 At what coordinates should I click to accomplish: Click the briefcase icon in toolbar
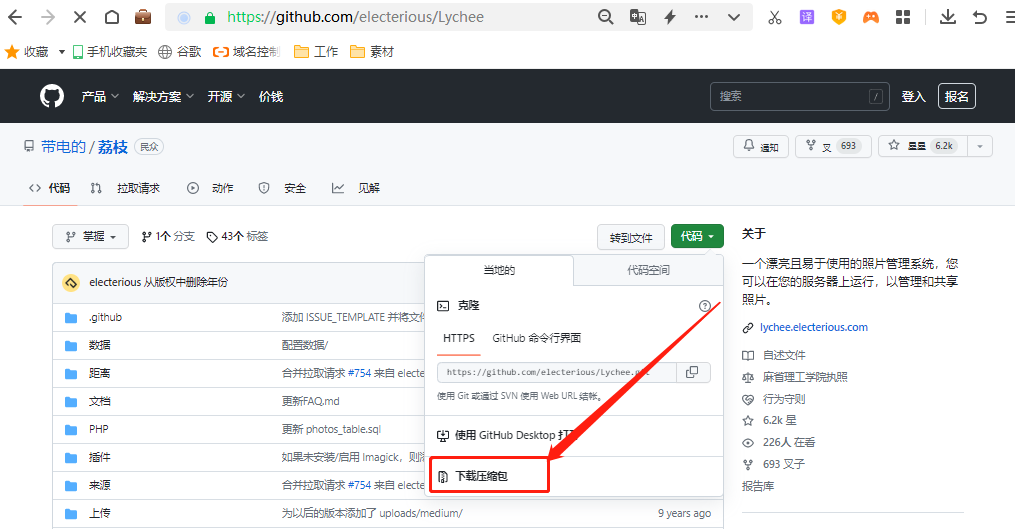click(x=143, y=17)
